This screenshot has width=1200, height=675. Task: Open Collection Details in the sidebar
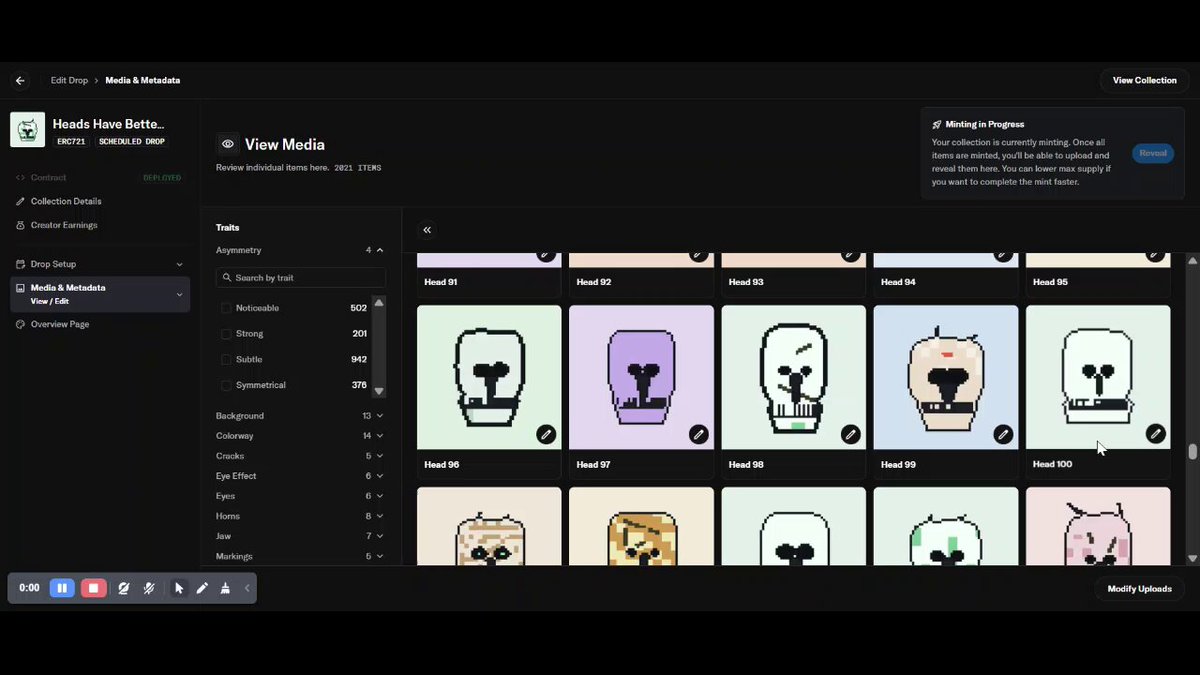pyautogui.click(x=66, y=201)
